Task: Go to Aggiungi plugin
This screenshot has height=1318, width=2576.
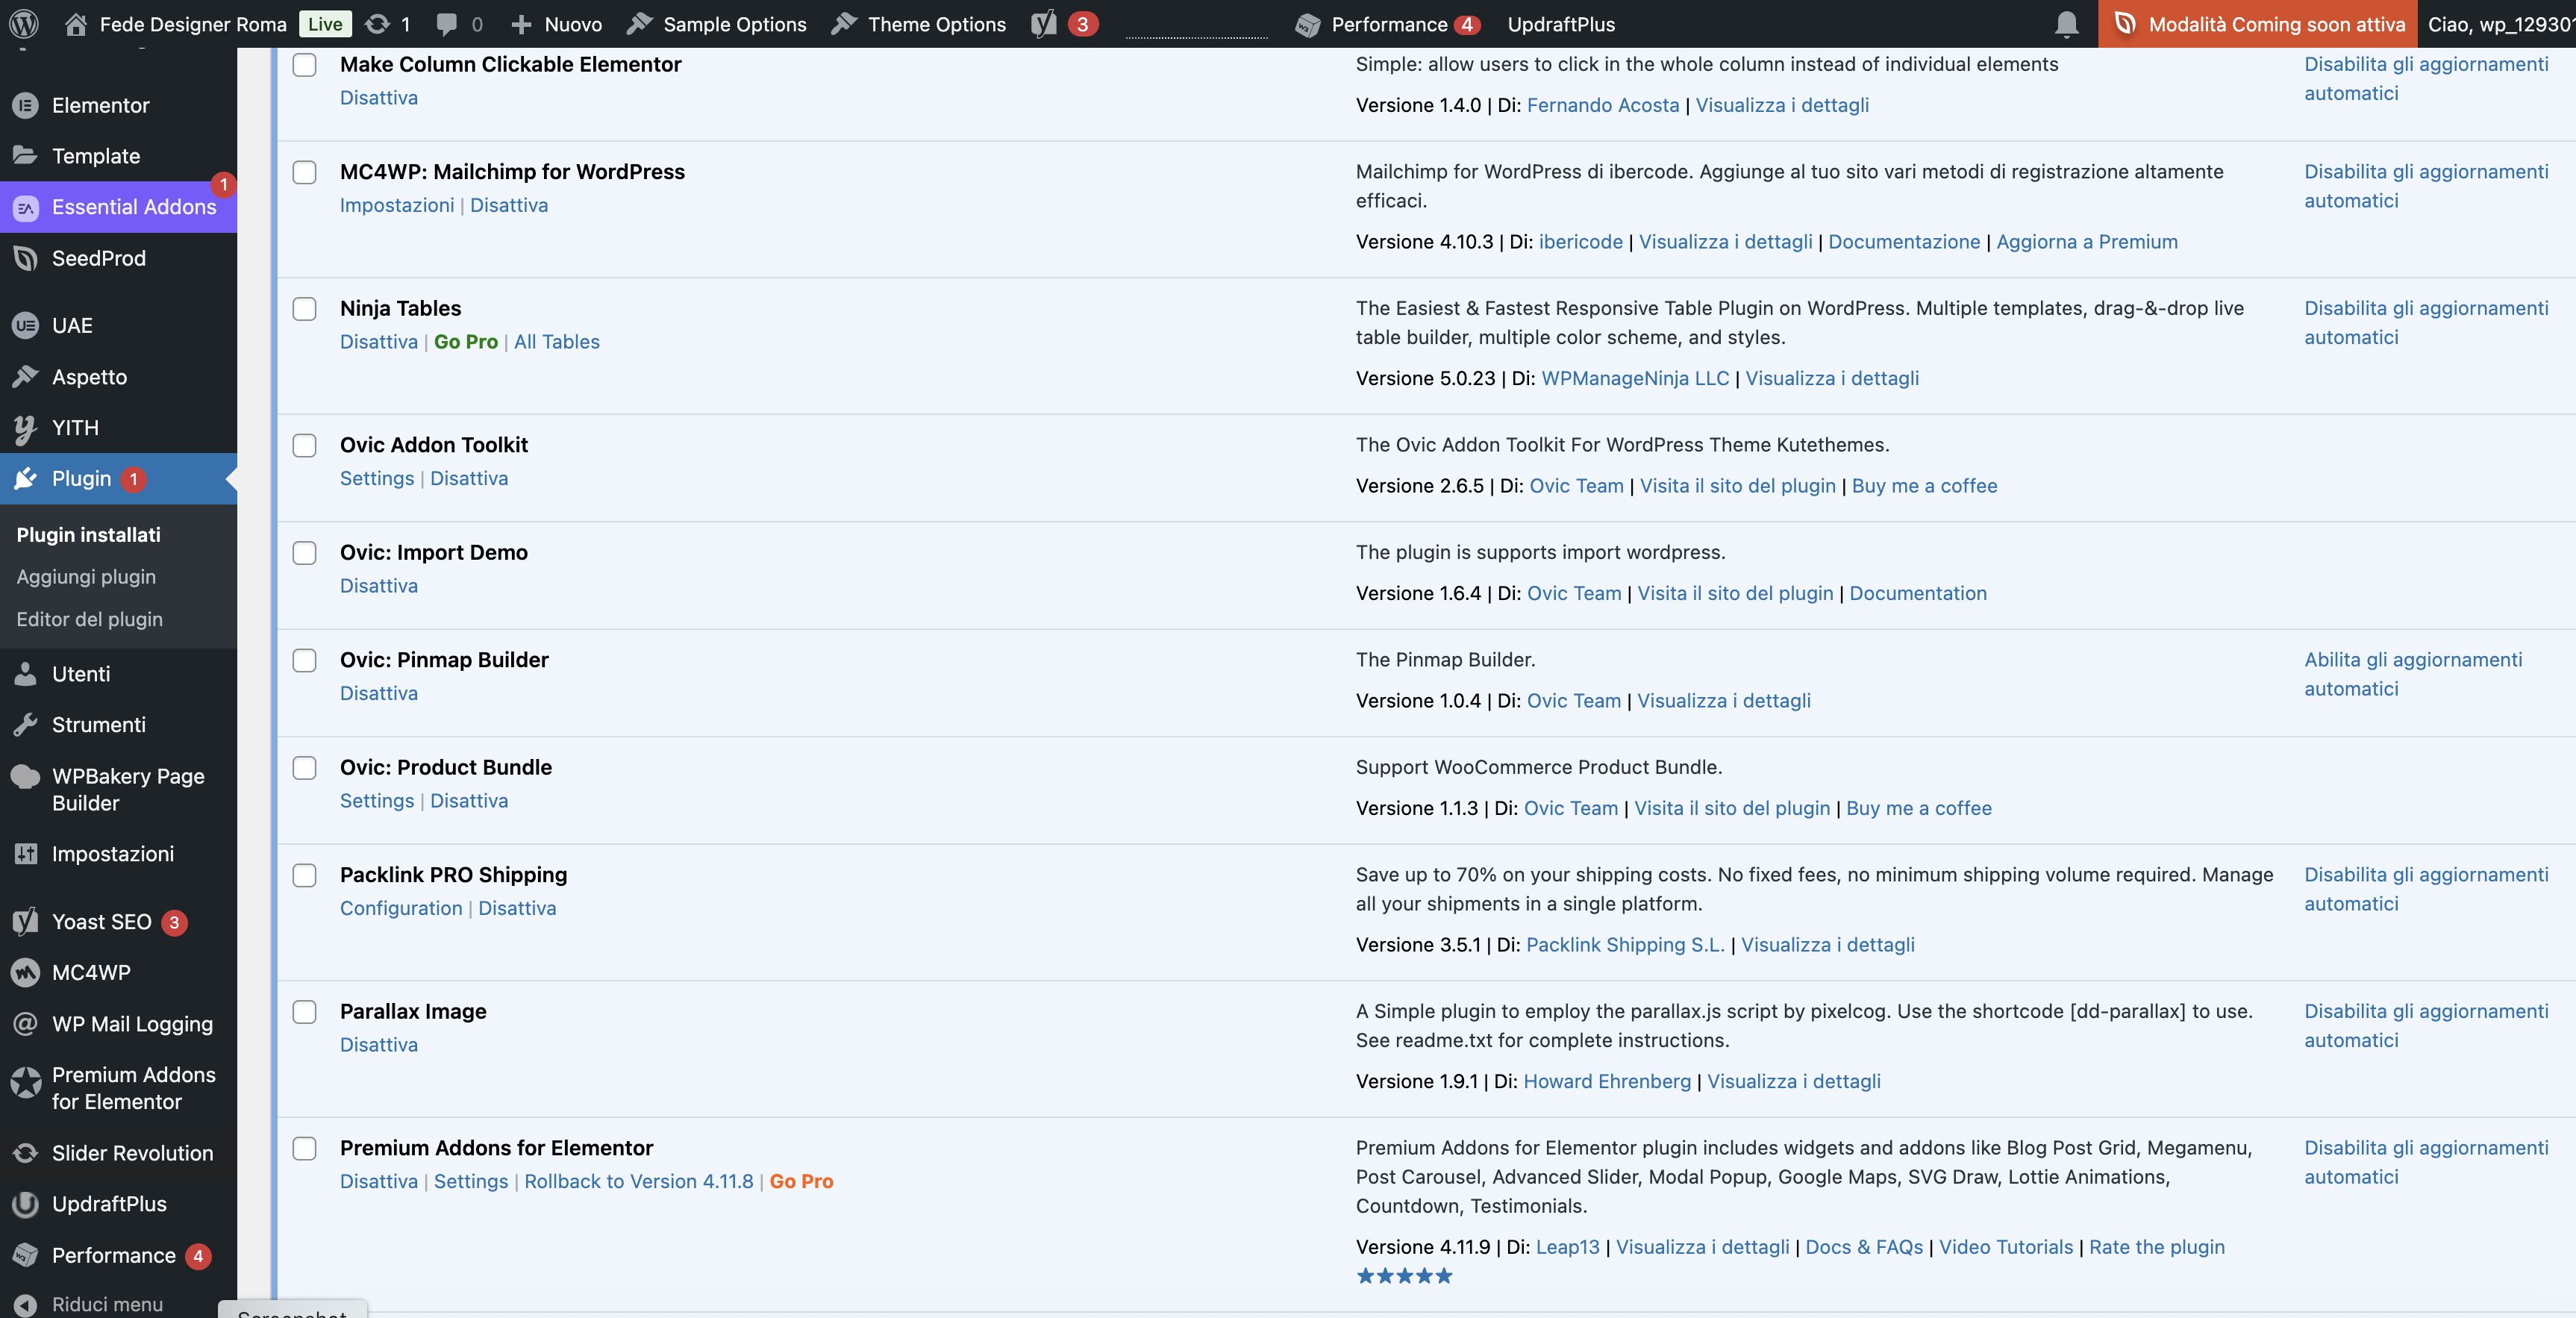Action: pyautogui.click(x=86, y=577)
